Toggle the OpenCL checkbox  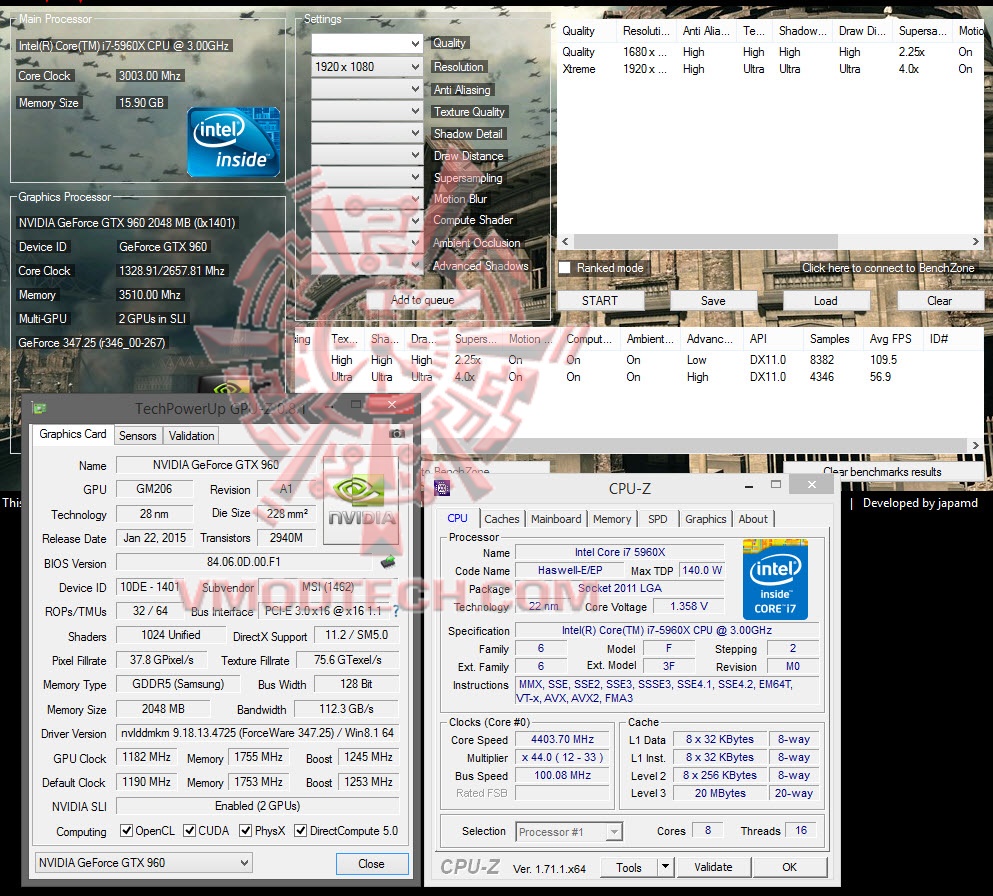[x=126, y=831]
